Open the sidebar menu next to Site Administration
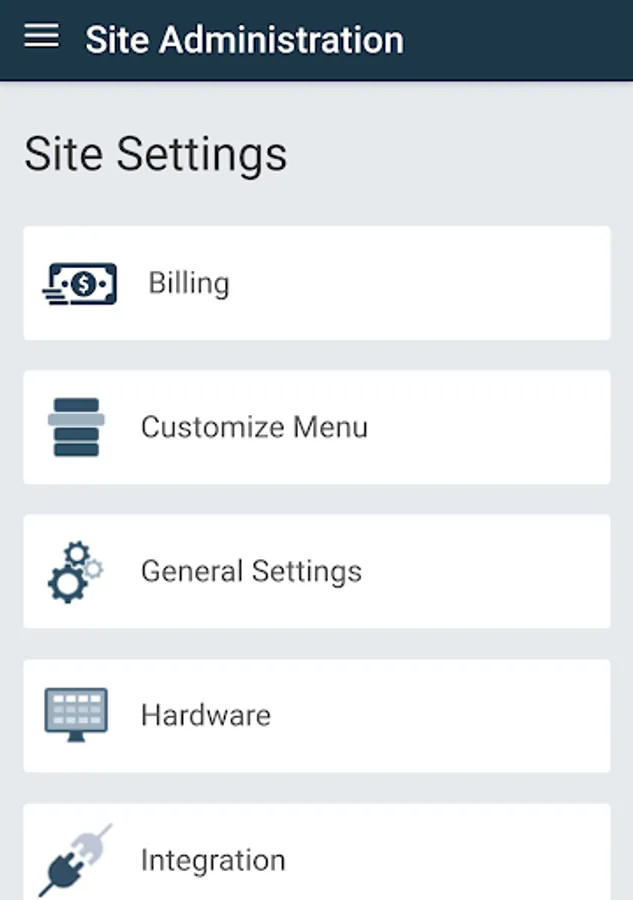633x900 pixels. click(40, 36)
